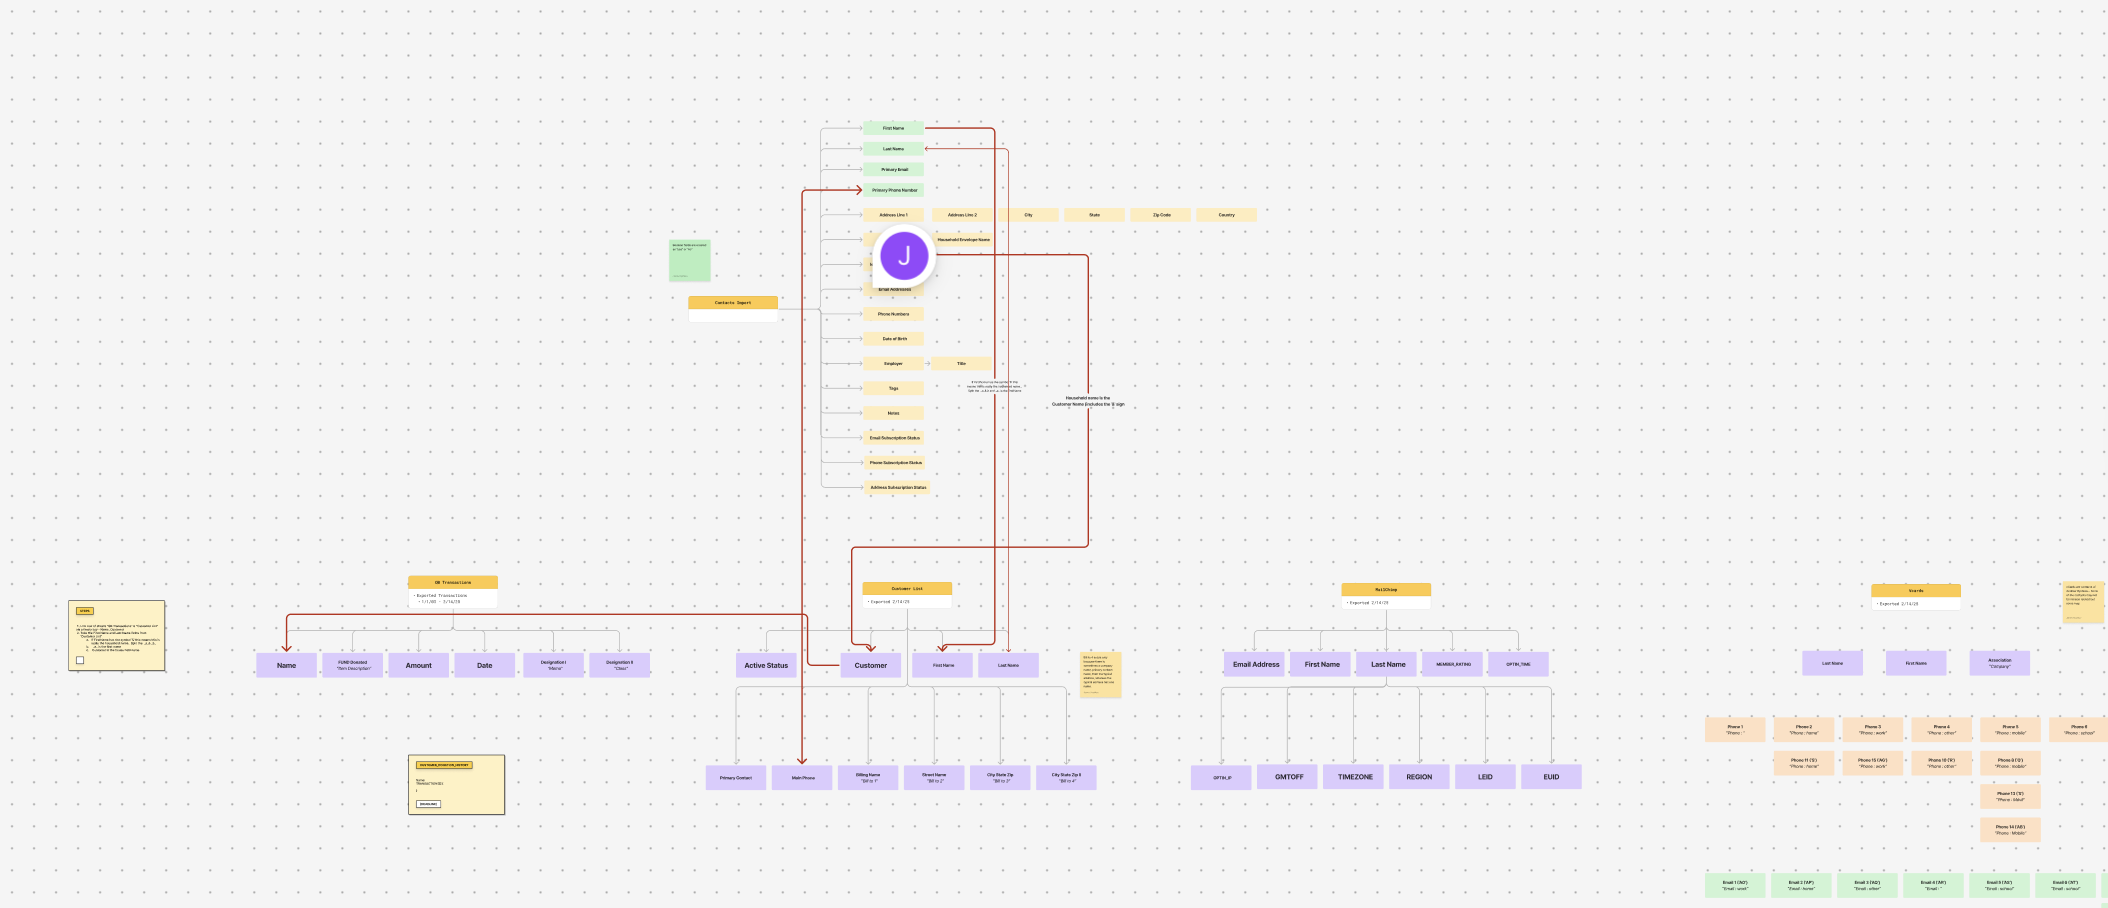Click the EUID field box

point(1551,777)
